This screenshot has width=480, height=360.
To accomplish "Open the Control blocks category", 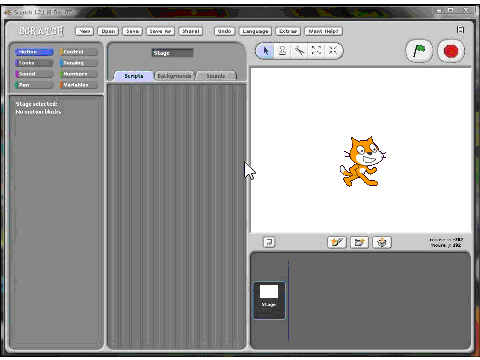I will [x=79, y=52].
